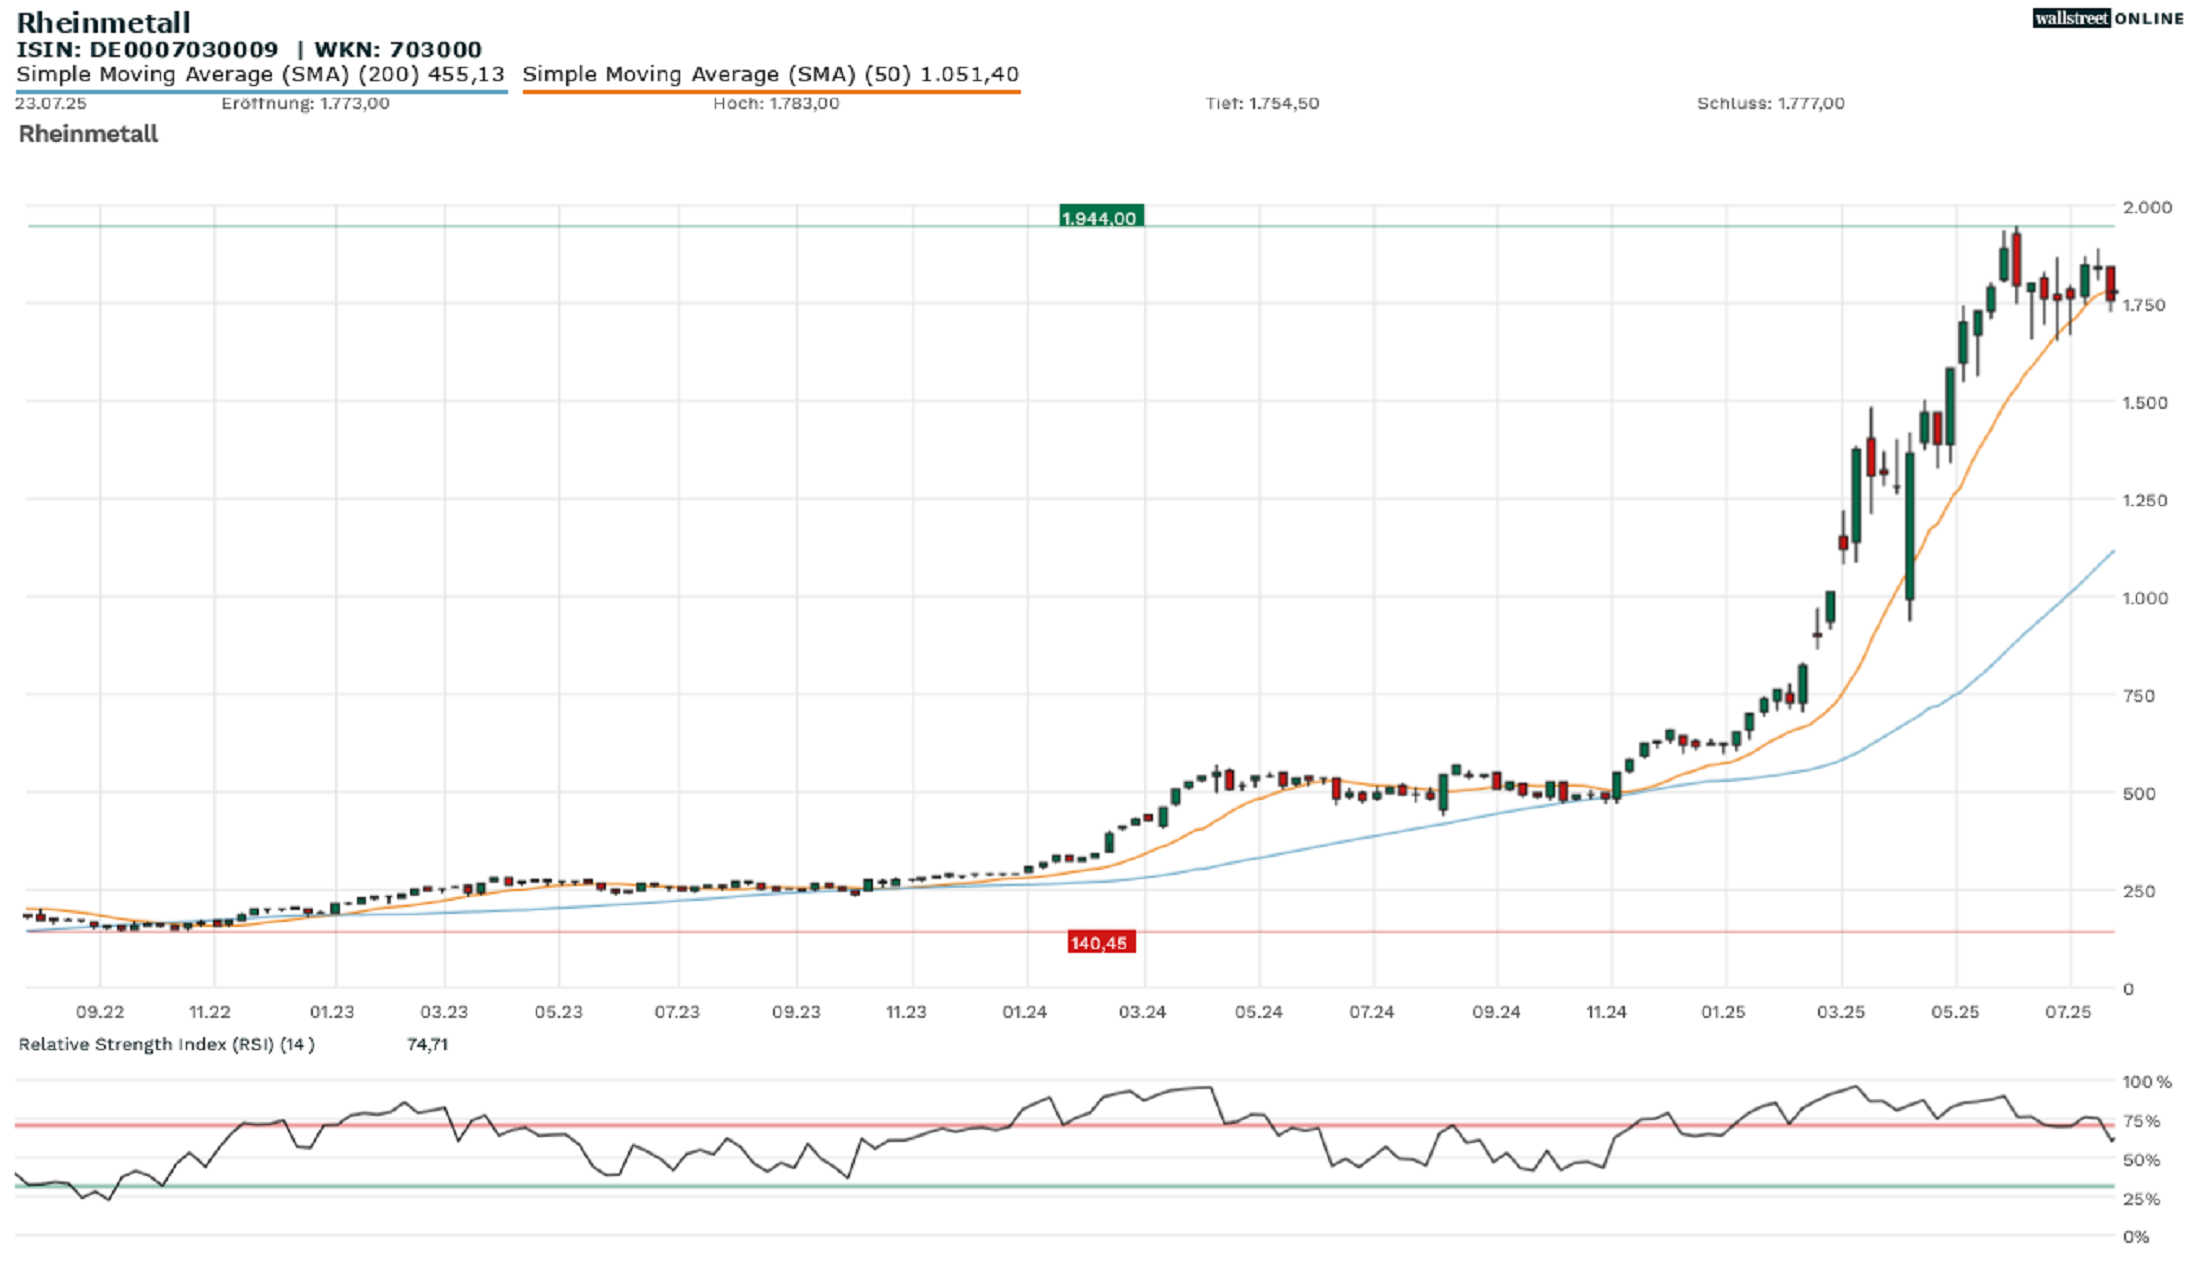Click the 03.25 date axis label
The height and width of the screenshot is (1280, 2196).
[x=1840, y=1012]
